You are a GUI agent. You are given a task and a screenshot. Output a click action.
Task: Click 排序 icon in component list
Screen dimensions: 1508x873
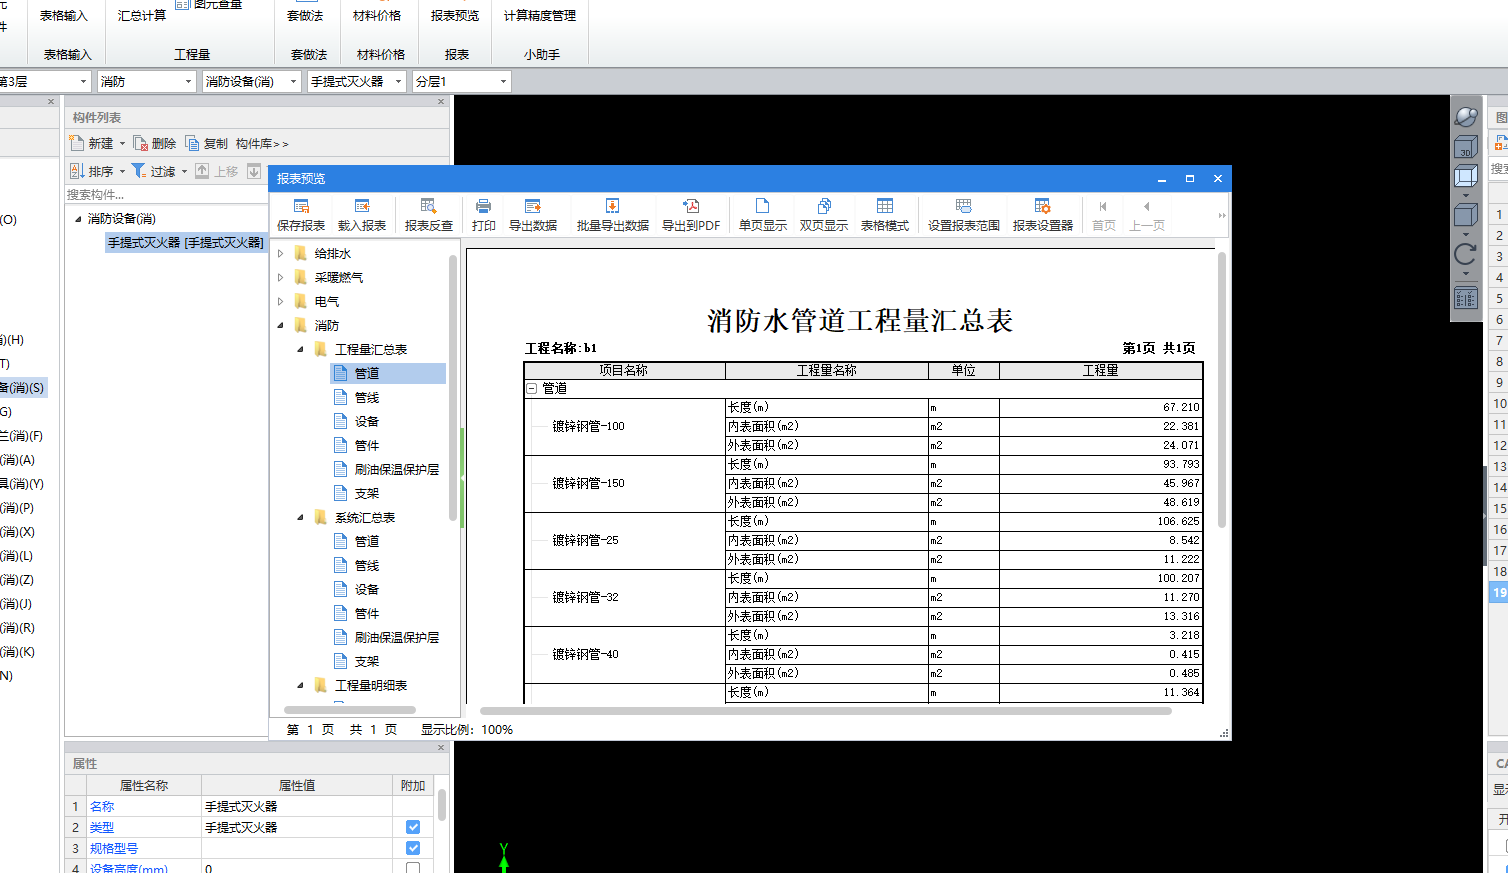click(x=76, y=171)
